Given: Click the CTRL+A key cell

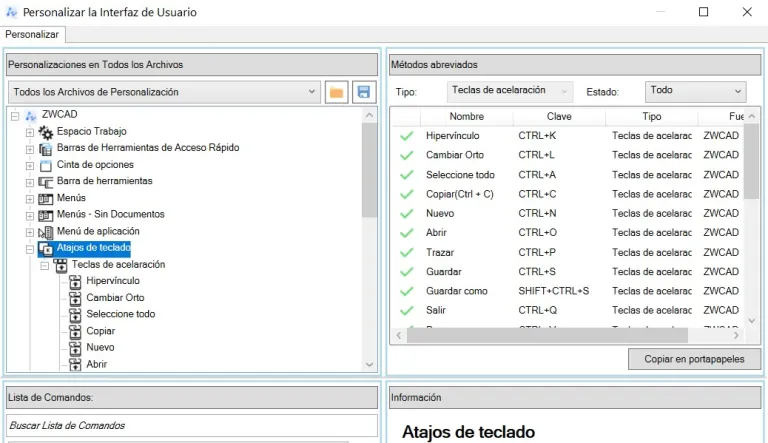Looking at the screenshot, I should click(537, 175).
